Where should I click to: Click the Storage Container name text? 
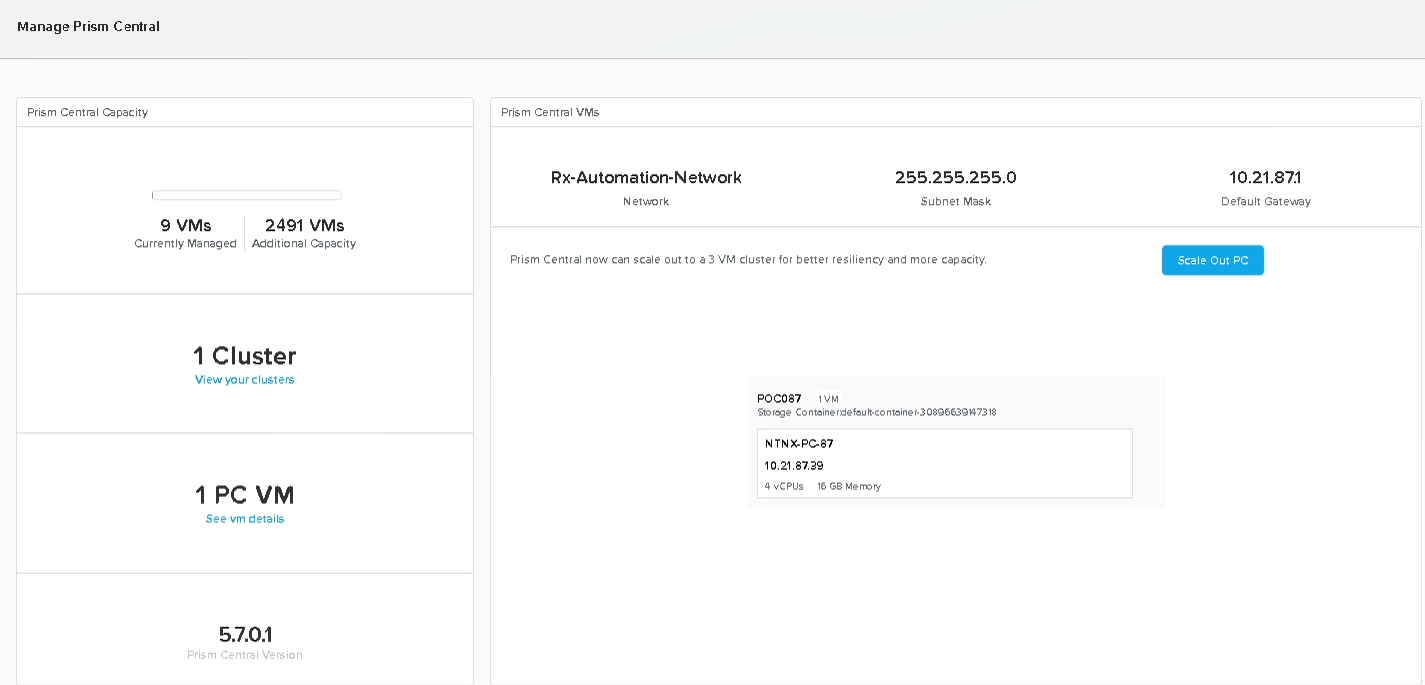pyautogui.click(x=876, y=412)
